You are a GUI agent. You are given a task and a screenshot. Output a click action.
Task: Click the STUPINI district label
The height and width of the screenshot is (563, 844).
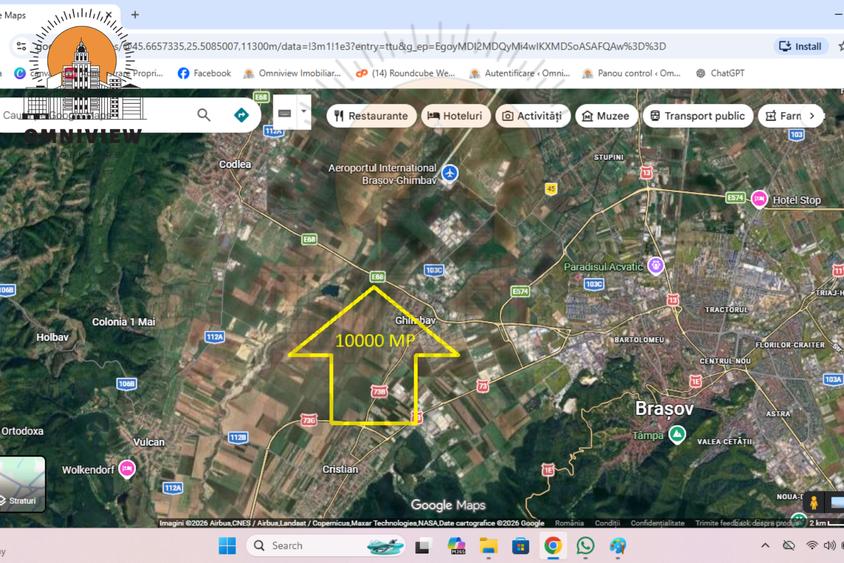(x=608, y=157)
